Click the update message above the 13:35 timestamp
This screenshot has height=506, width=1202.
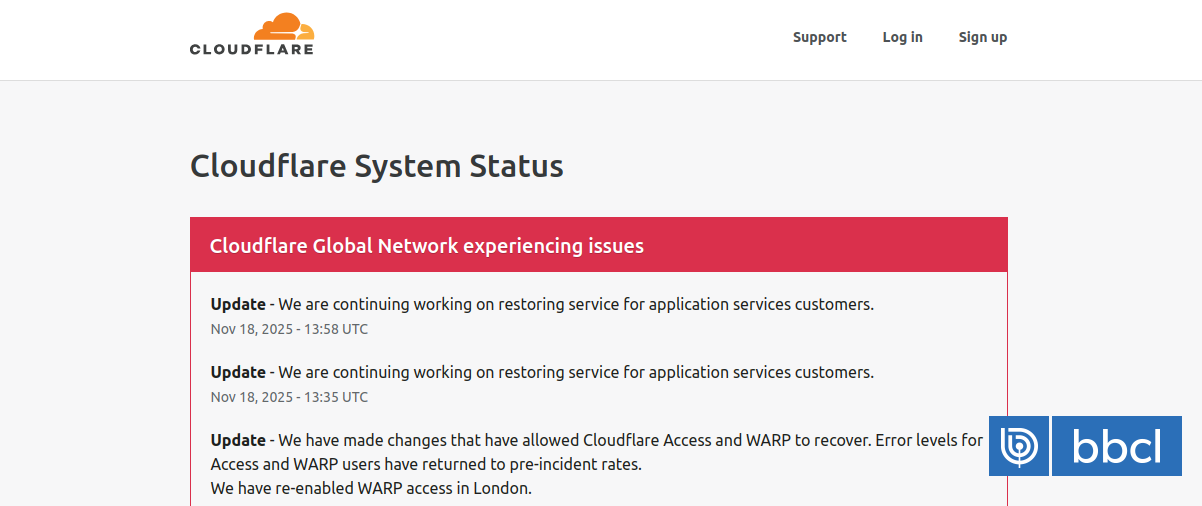(575, 372)
